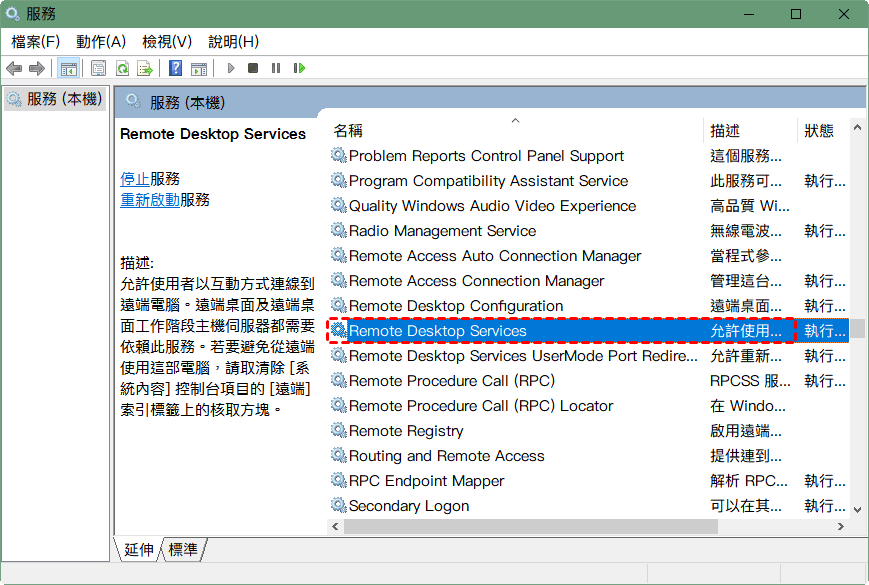869x585 pixels.
Task: Click the Export List toolbar icon
Action: point(145,69)
